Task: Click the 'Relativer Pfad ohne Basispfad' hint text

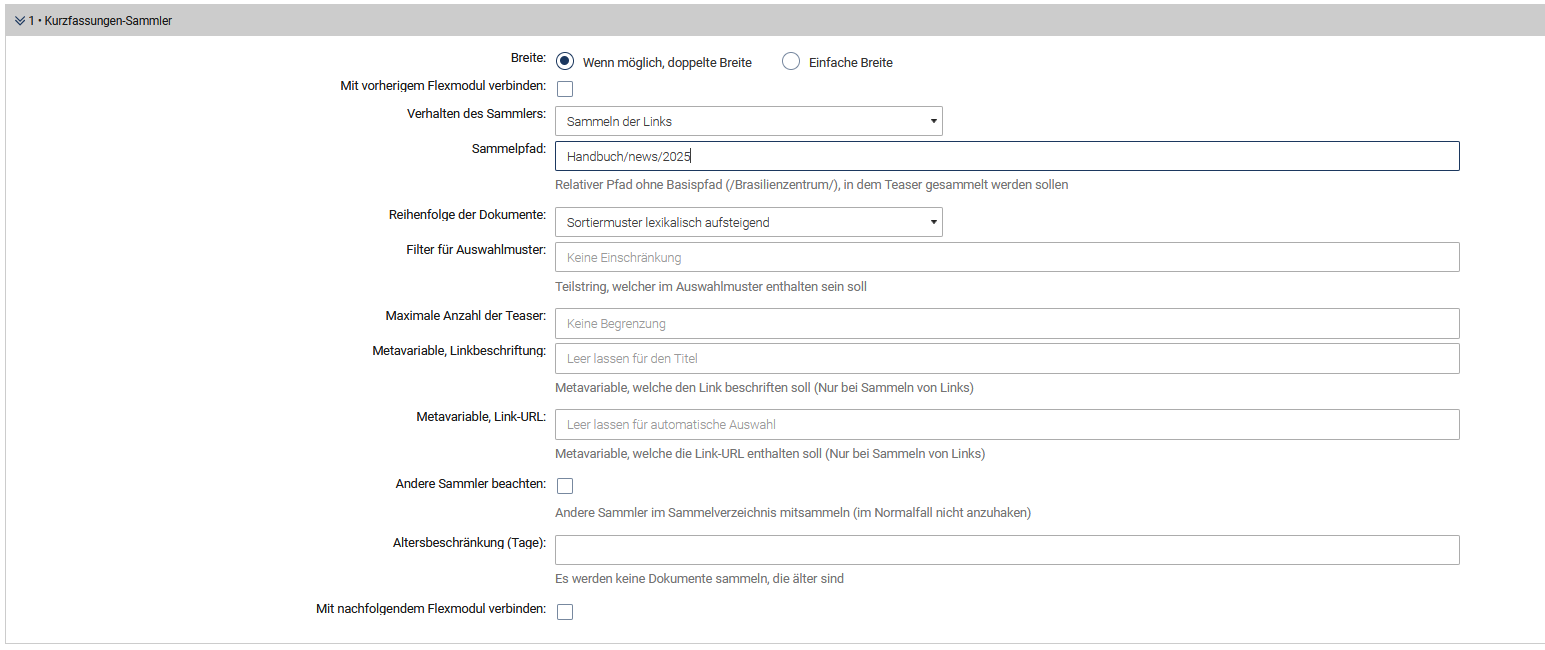Action: tap(812, 185)
